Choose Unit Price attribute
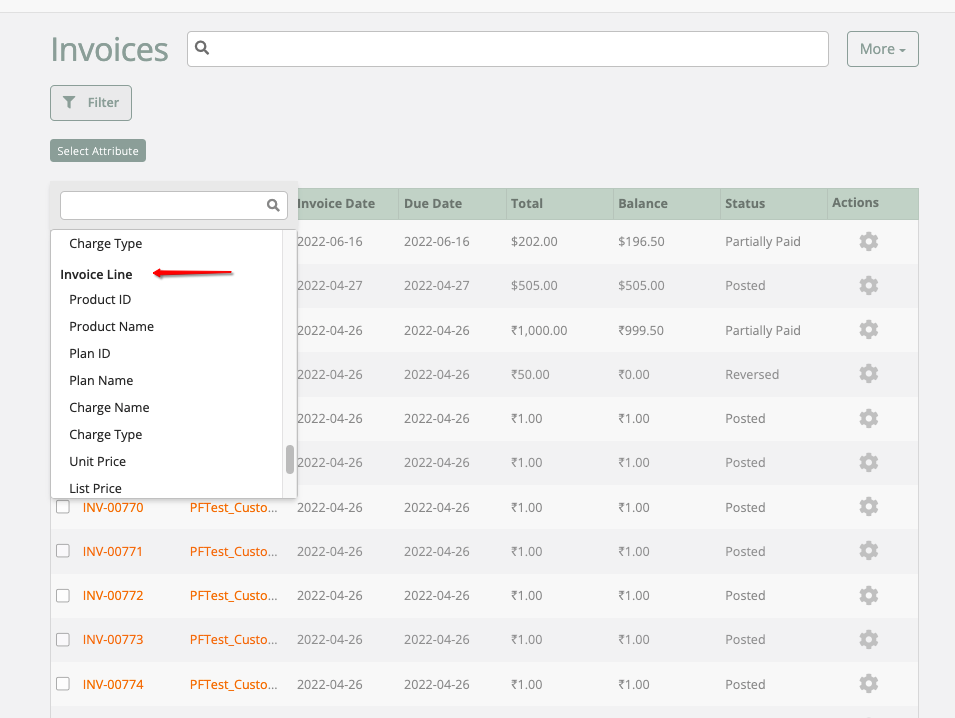This screenshot has width=955, height=718. [97, 462]
